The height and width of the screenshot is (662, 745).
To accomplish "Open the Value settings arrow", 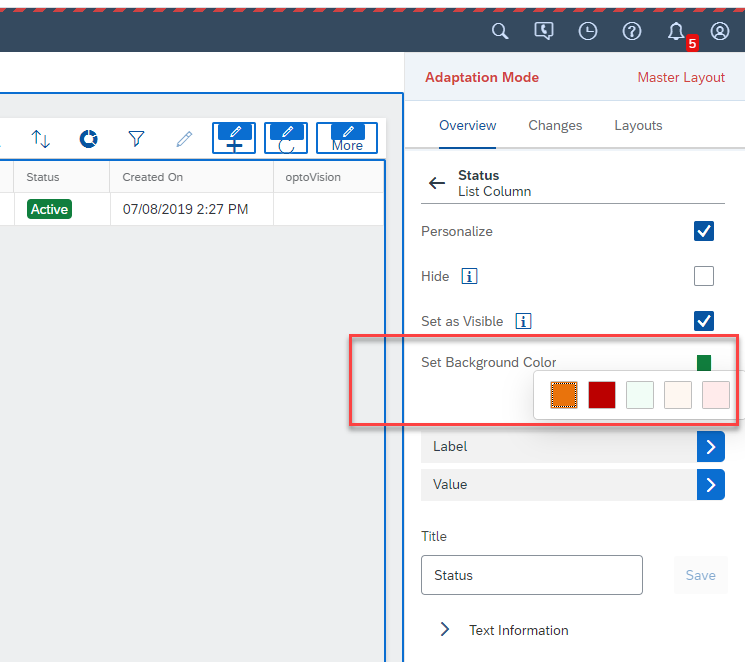I will [x=711, y=485].
